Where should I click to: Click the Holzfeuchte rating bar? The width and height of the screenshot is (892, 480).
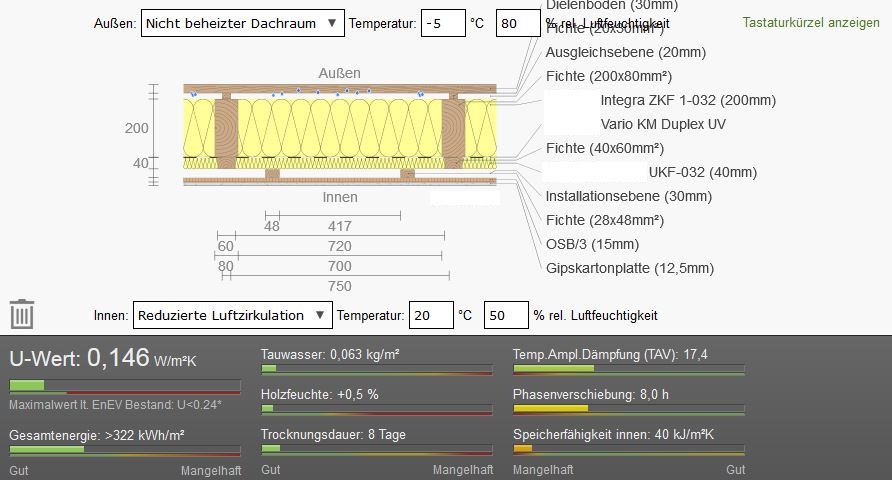point(377,409)
